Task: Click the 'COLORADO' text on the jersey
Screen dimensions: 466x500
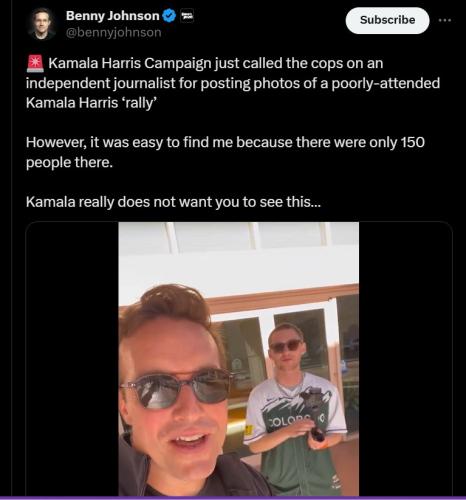Action: coord(297,420)
